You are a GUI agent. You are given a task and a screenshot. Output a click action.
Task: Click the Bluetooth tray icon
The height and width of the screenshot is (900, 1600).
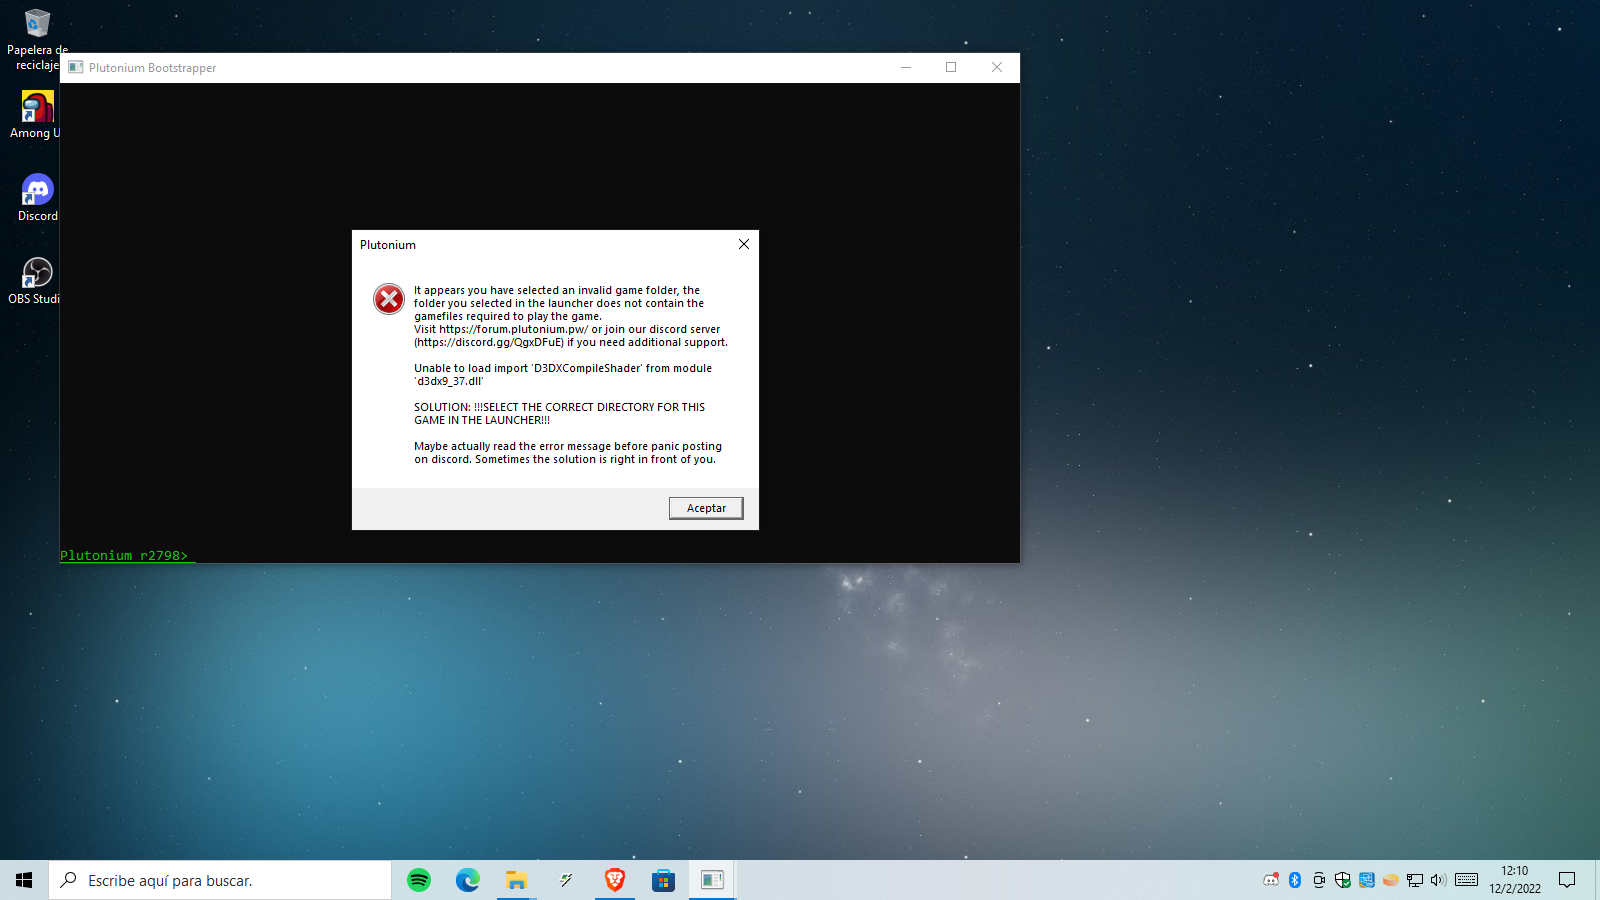[x=1295, y=880]
